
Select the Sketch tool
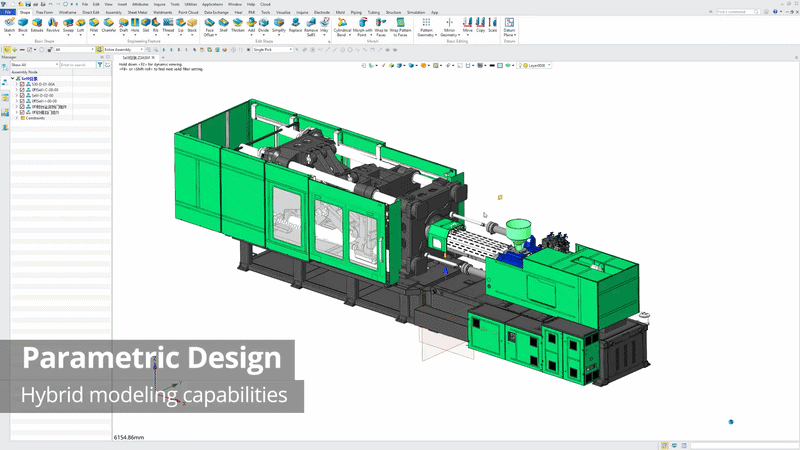coord(9,24)
